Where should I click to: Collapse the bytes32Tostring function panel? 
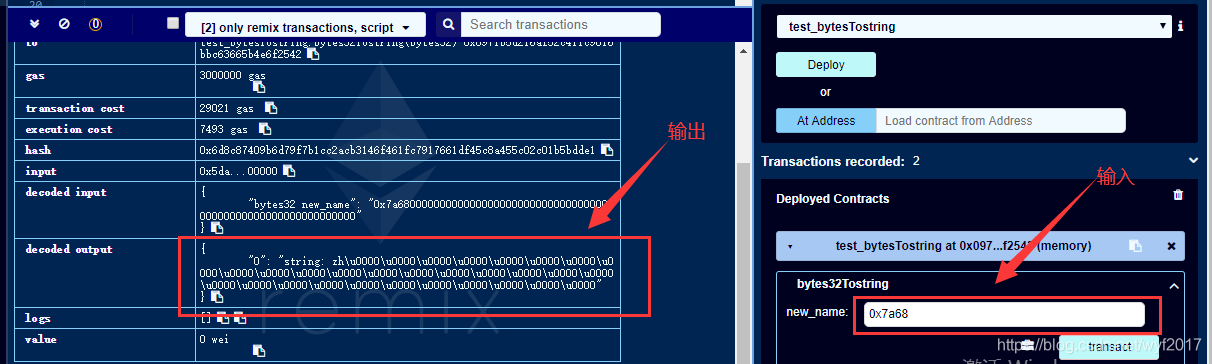click(x=1174, y=285)
